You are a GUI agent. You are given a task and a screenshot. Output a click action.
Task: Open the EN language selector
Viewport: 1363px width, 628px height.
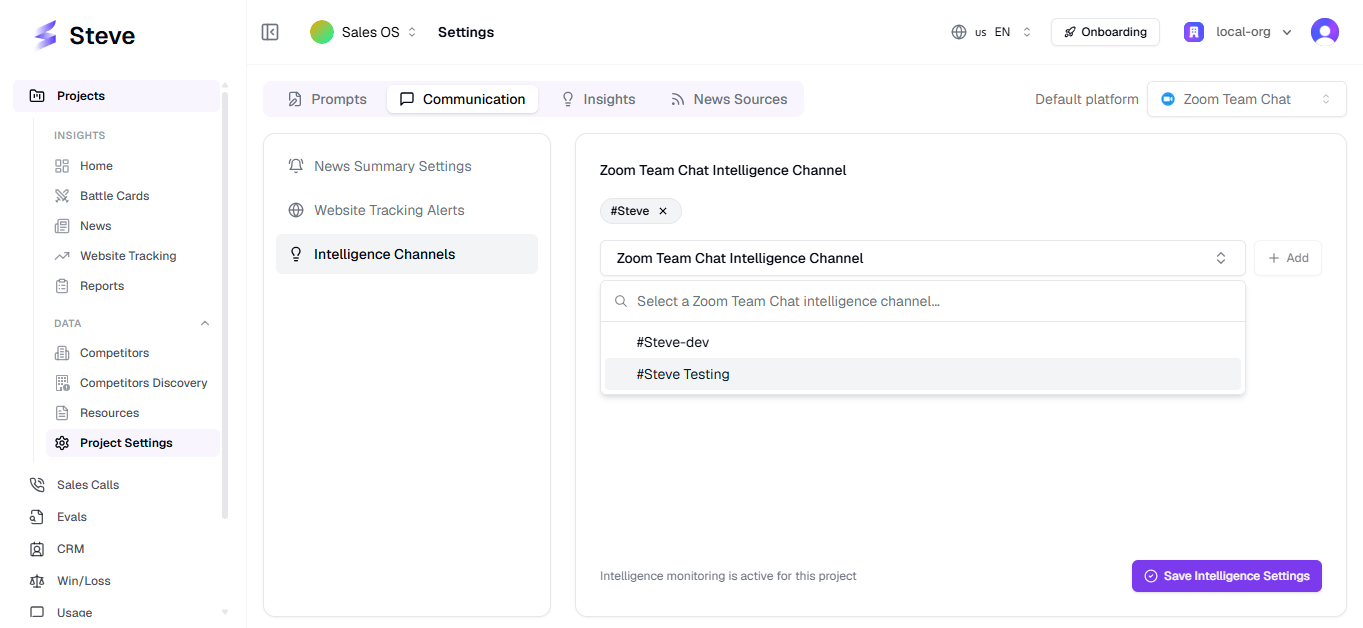pos(991,32)
